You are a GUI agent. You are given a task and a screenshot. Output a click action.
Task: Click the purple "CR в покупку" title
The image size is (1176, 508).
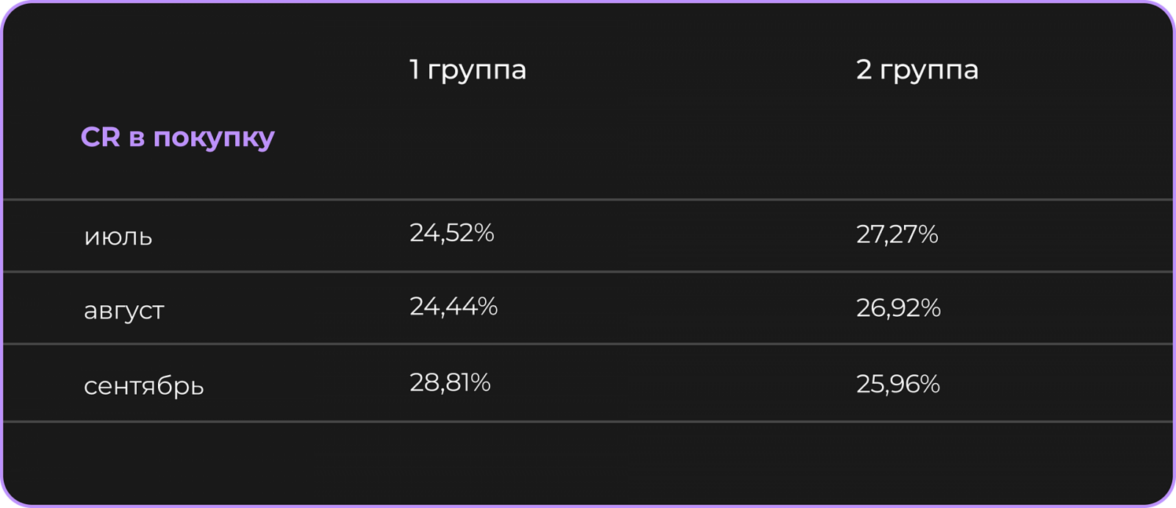177,138
